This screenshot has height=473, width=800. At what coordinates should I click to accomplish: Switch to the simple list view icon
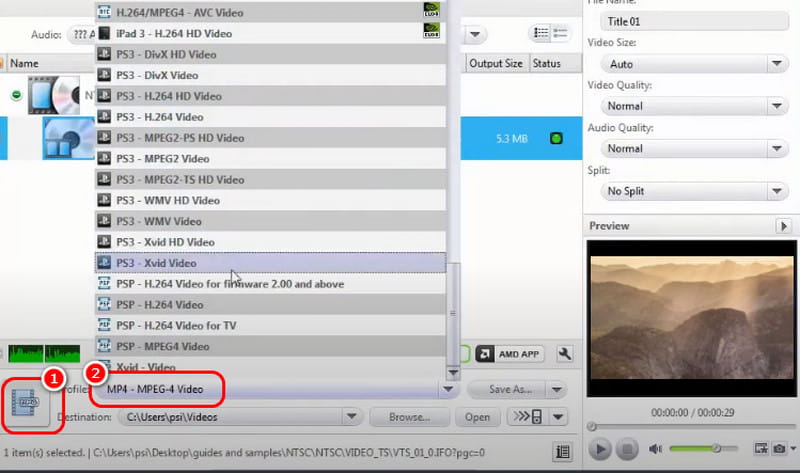(560, 33)
